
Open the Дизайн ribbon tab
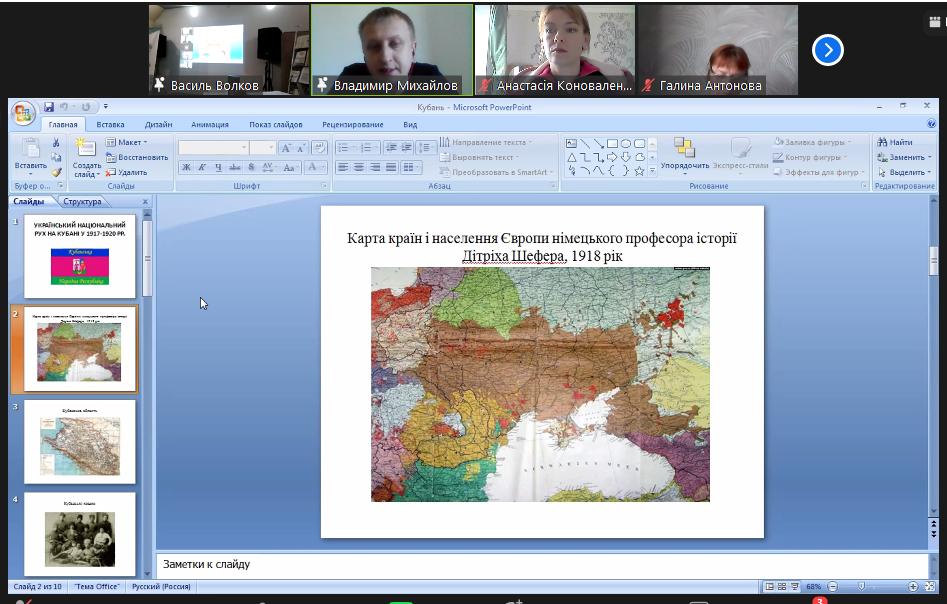tap(158, 124)
